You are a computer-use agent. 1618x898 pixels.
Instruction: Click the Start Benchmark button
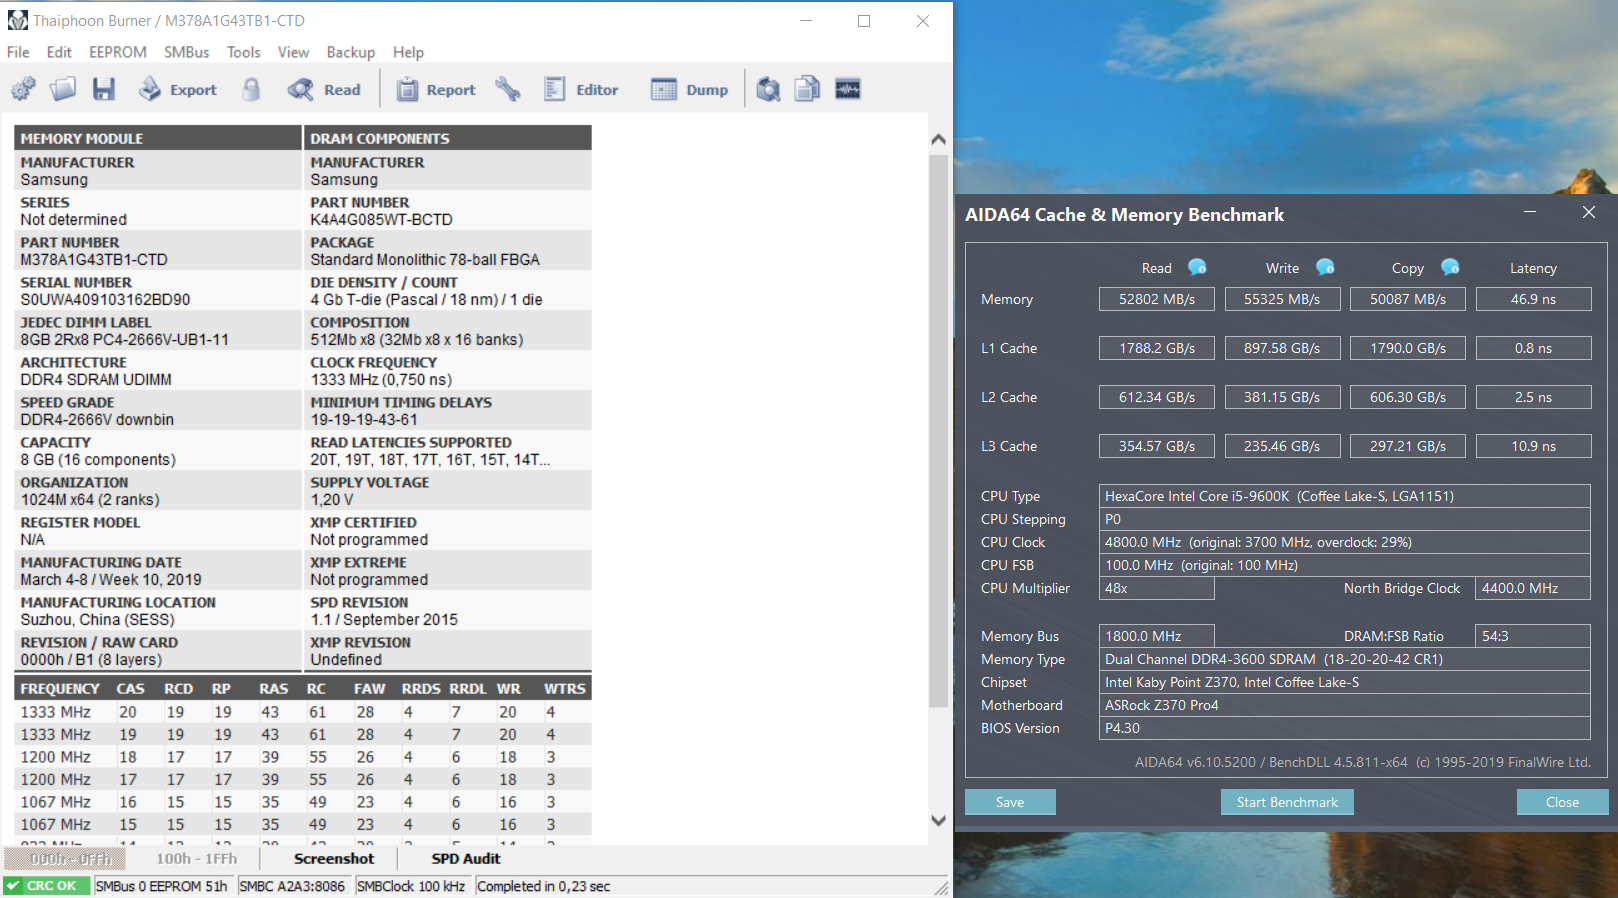[1287, 802]
